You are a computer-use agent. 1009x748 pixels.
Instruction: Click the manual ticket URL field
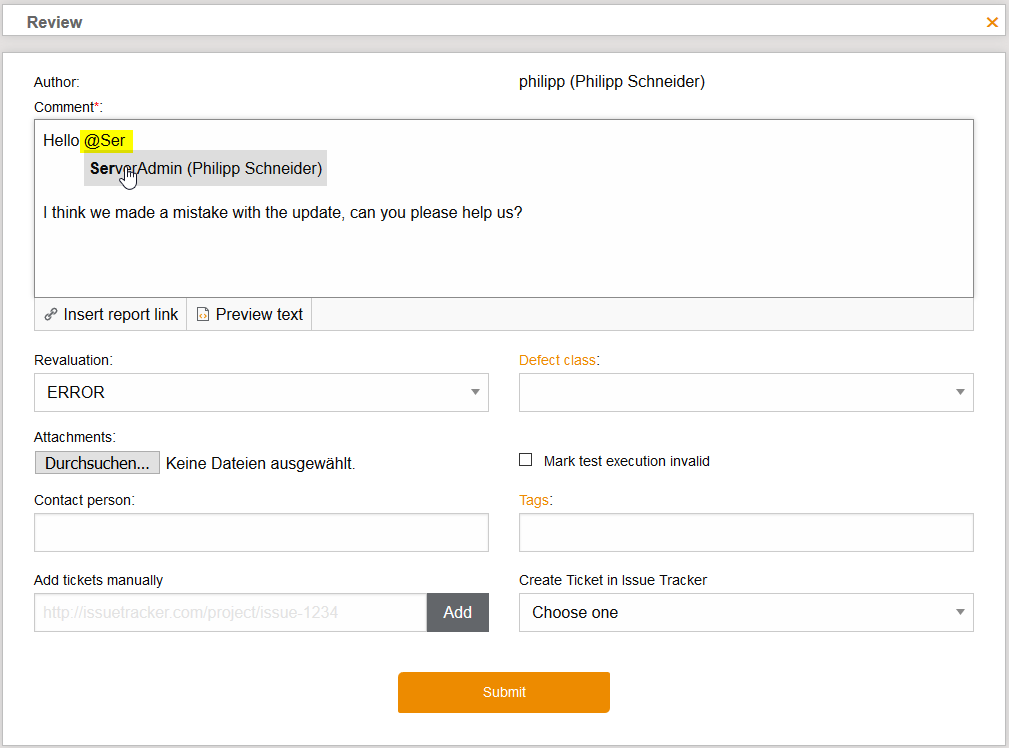(x=230, y=612)
